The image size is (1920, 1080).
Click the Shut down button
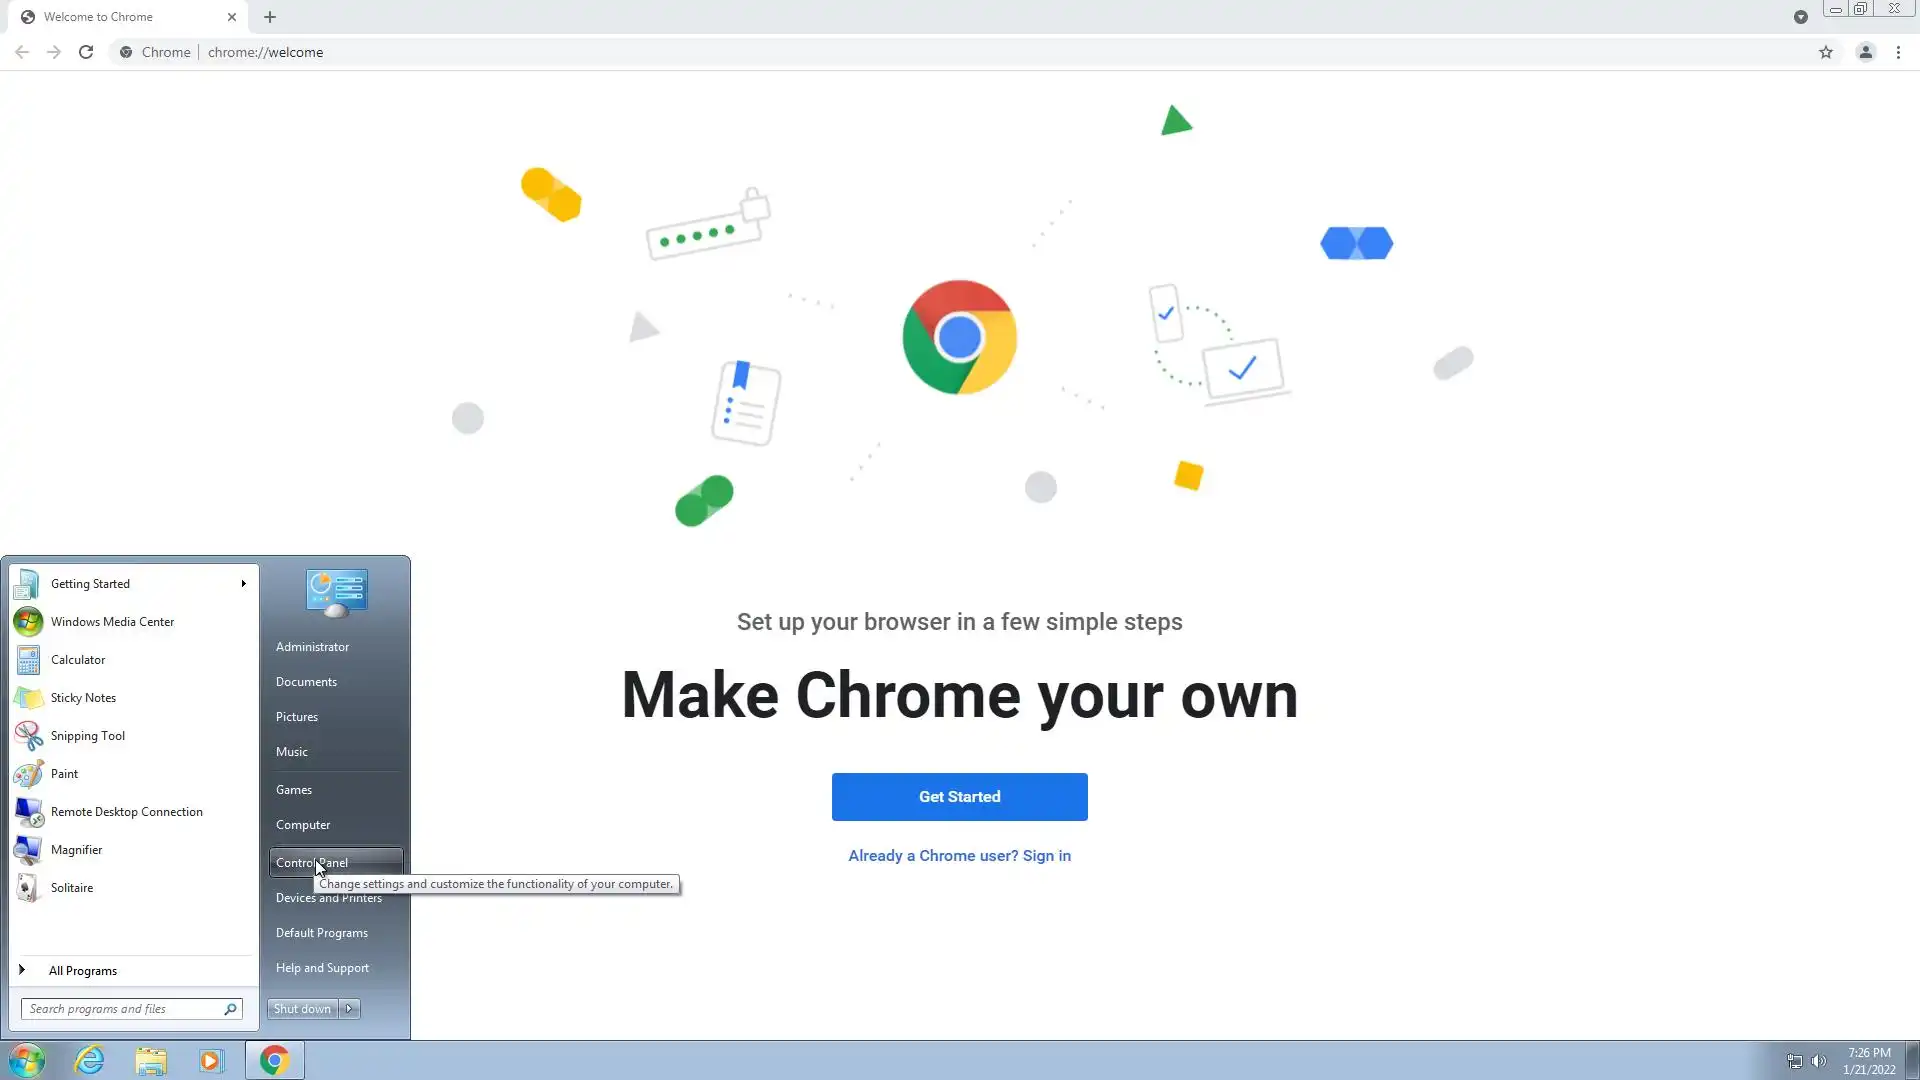pyautogui.click(x=302, y=1009)
